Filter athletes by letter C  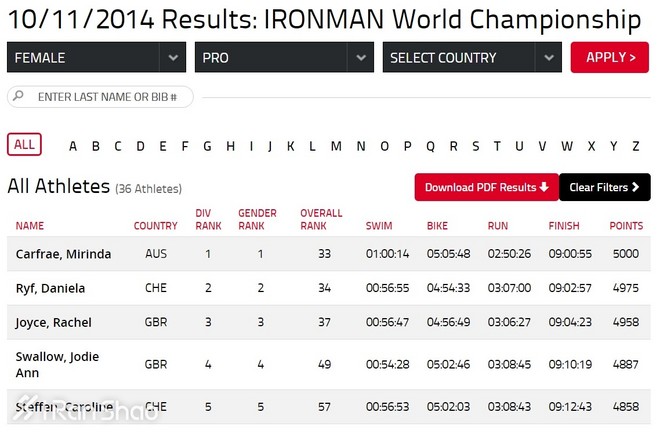click(x=118, y=146)
